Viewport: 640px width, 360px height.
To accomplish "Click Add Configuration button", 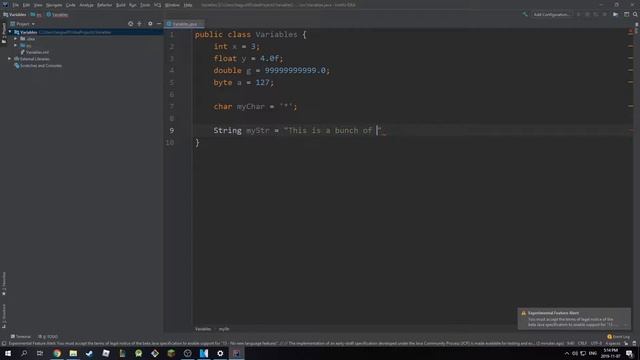I will point(551,14).
